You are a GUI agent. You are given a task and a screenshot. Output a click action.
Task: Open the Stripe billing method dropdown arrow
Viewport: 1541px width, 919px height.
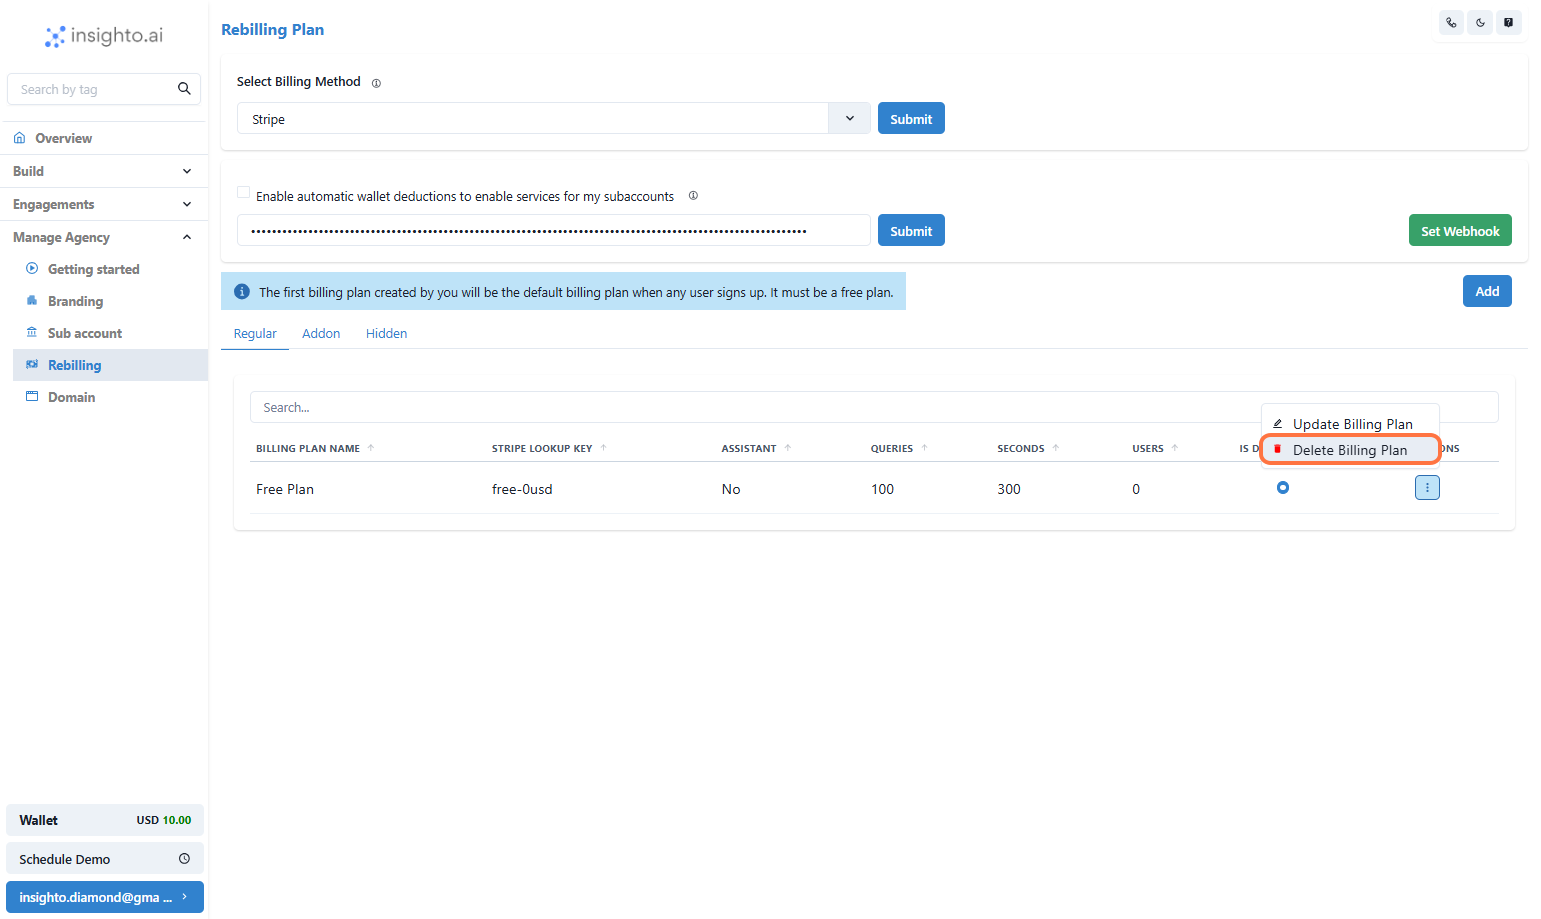(849, 118)
